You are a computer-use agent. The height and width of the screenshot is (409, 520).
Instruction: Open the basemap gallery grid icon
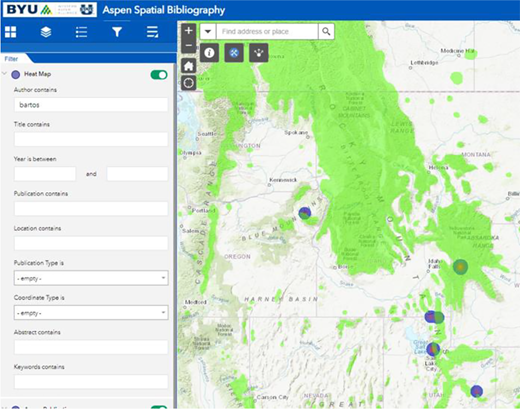[11, 32]
